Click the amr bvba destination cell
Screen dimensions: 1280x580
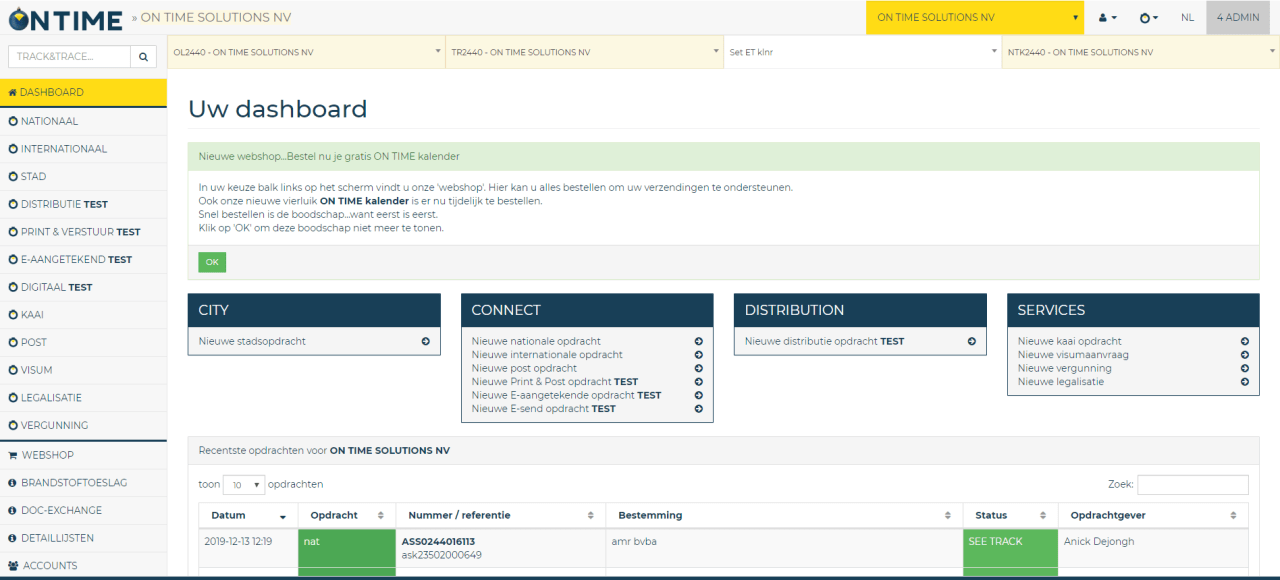pos(785,548)
